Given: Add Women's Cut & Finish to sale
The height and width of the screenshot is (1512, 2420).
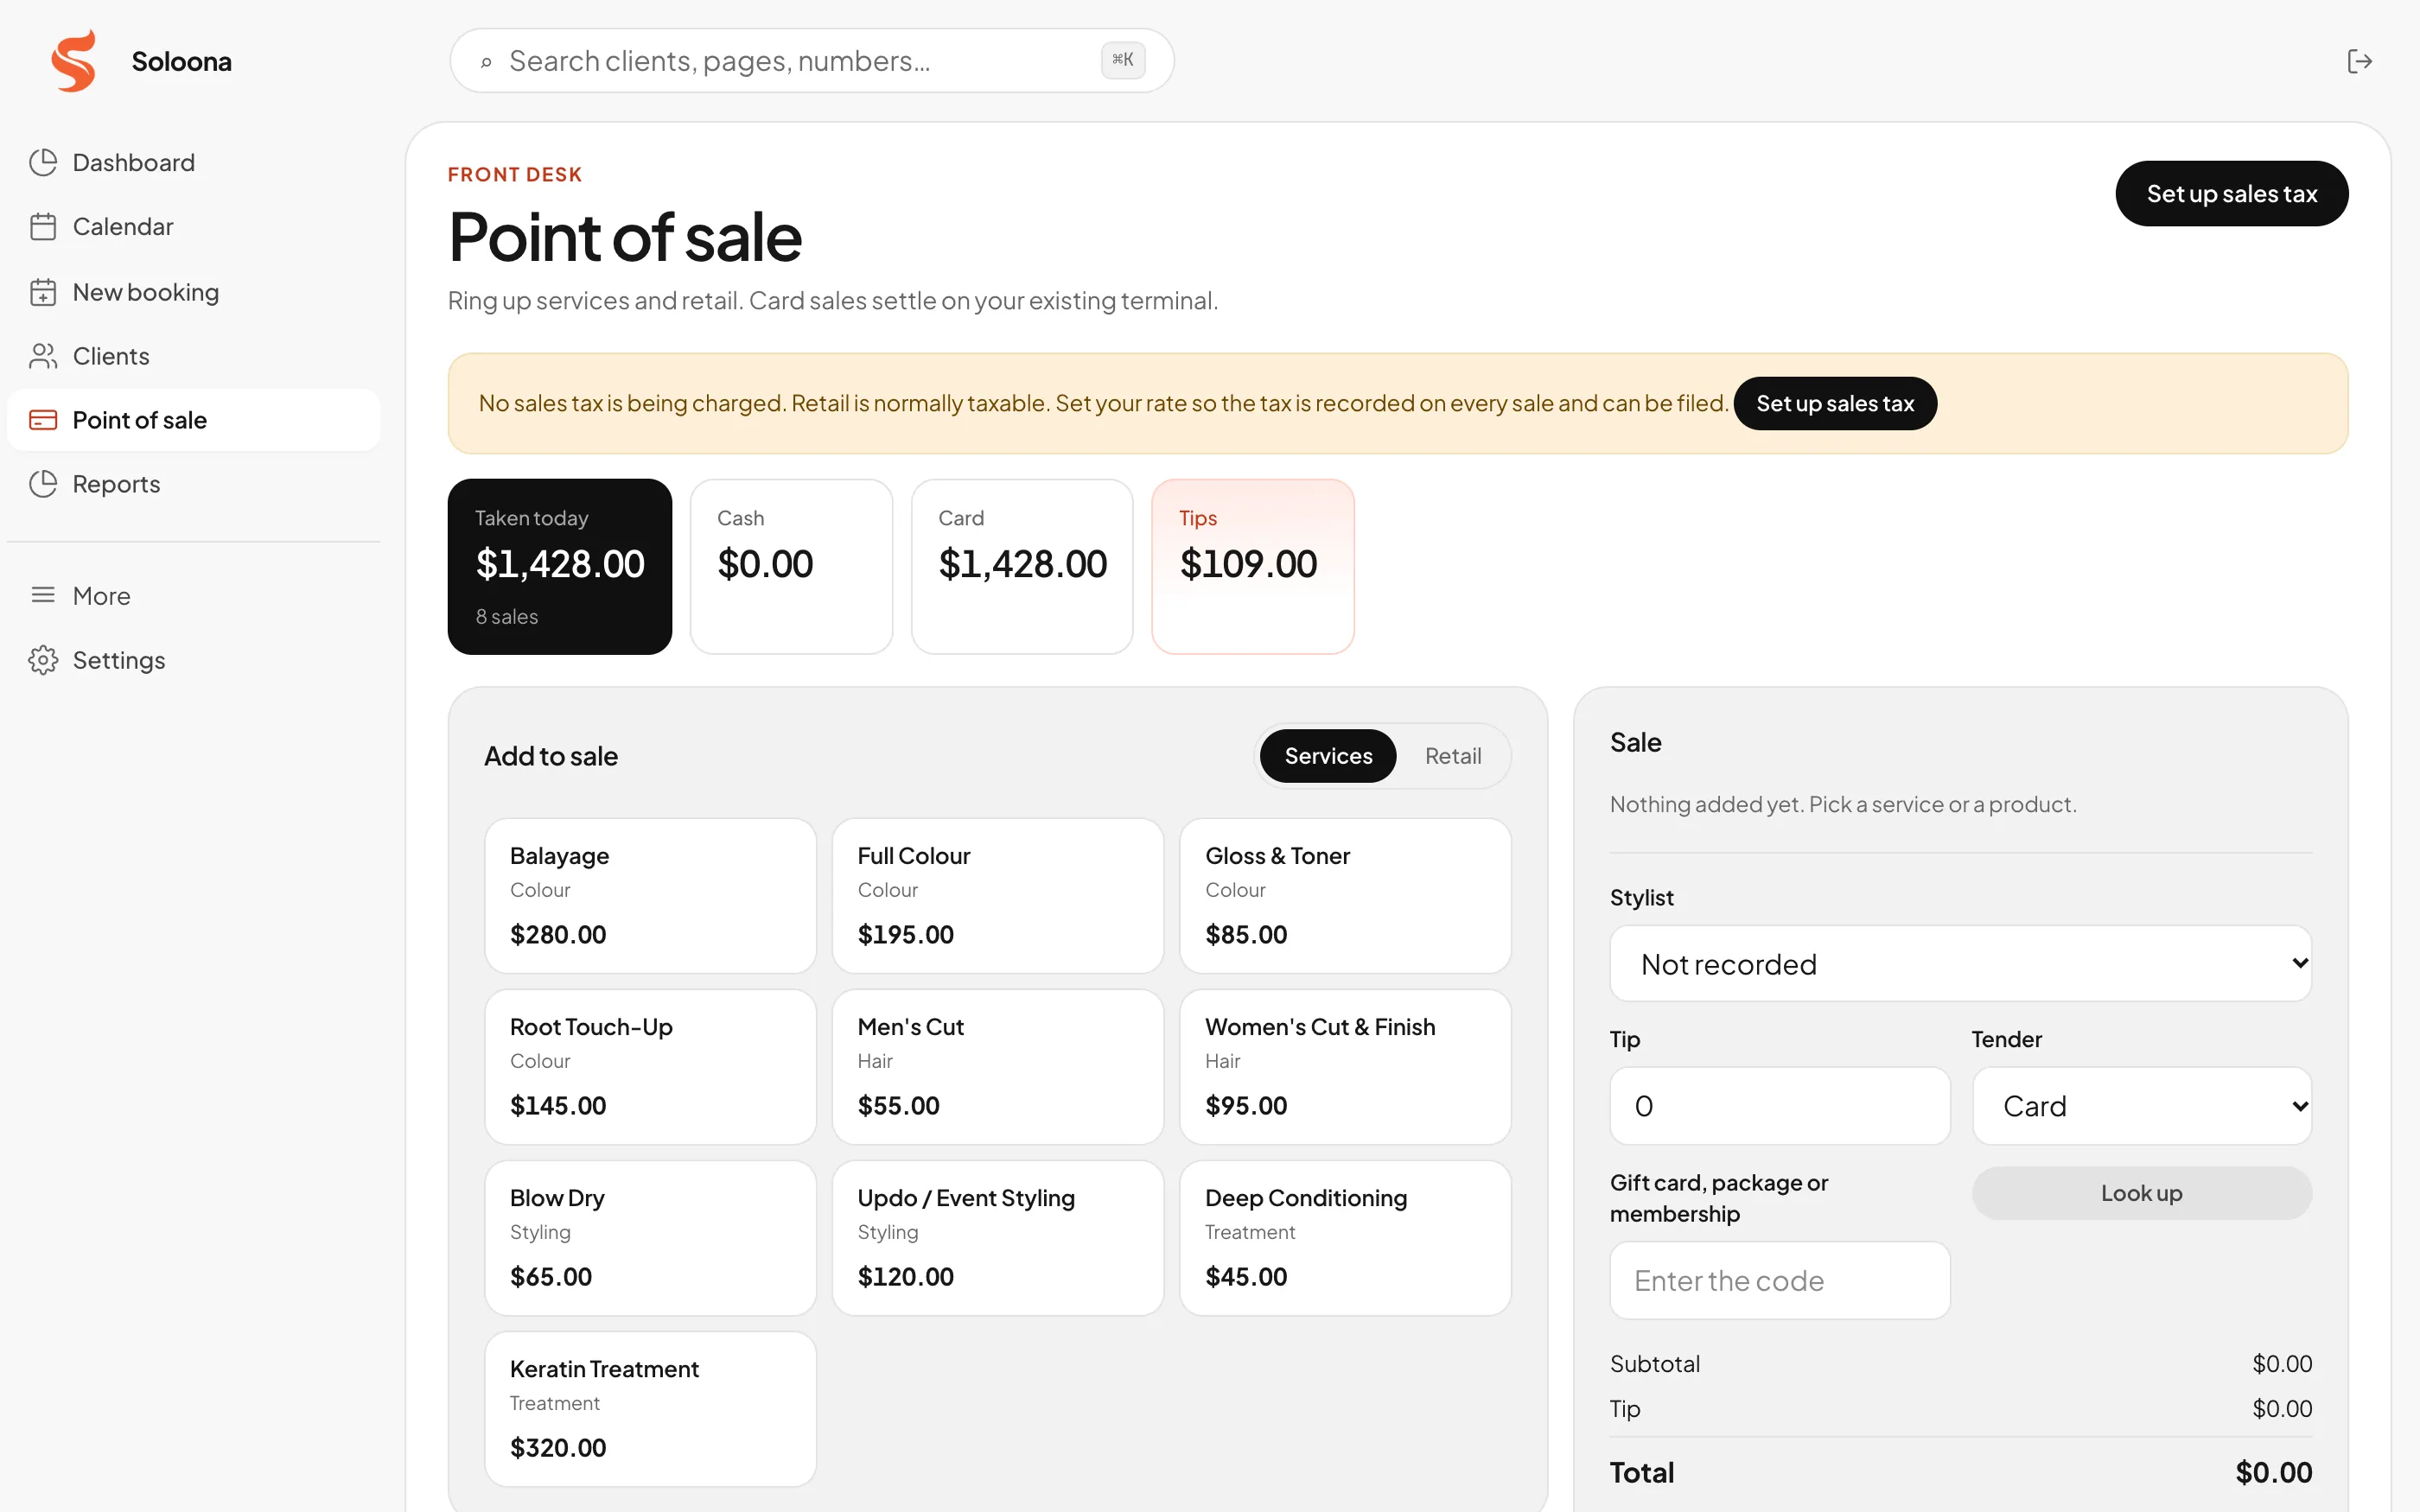Looking at the screenshot, I should click(x=1344, y=1067).
